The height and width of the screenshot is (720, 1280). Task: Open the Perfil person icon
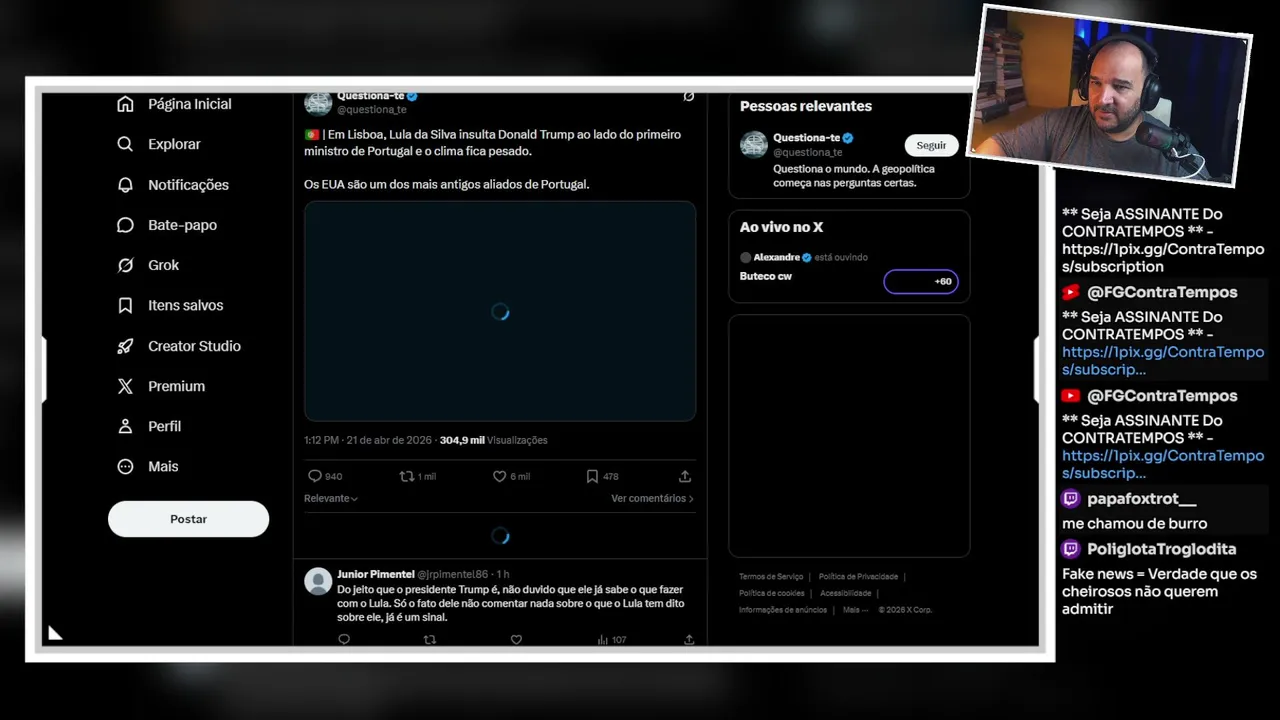tap(125, 426)
